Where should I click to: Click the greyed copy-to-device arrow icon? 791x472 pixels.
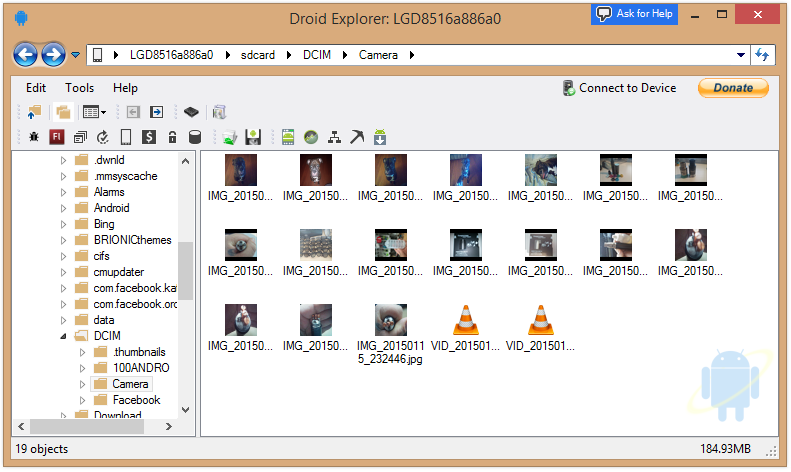(x=133, y=112)
